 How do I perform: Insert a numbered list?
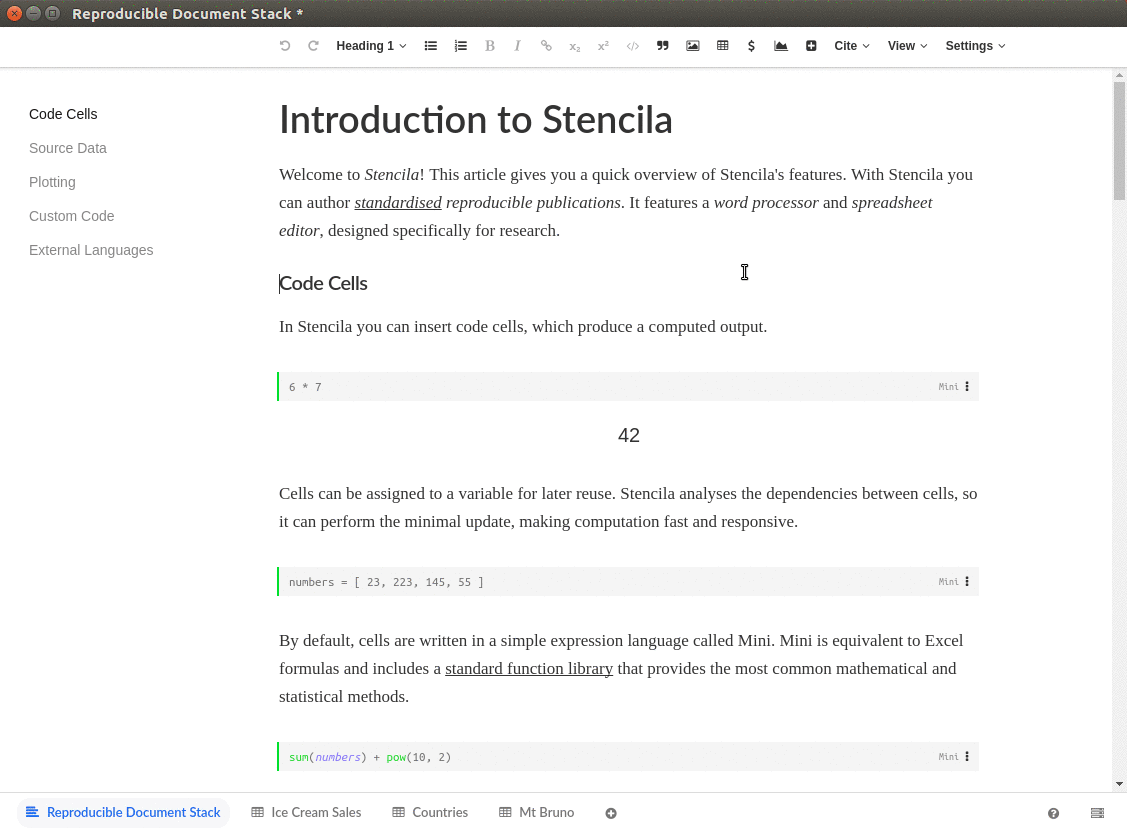pyautogui.click(x=461, y=45)
